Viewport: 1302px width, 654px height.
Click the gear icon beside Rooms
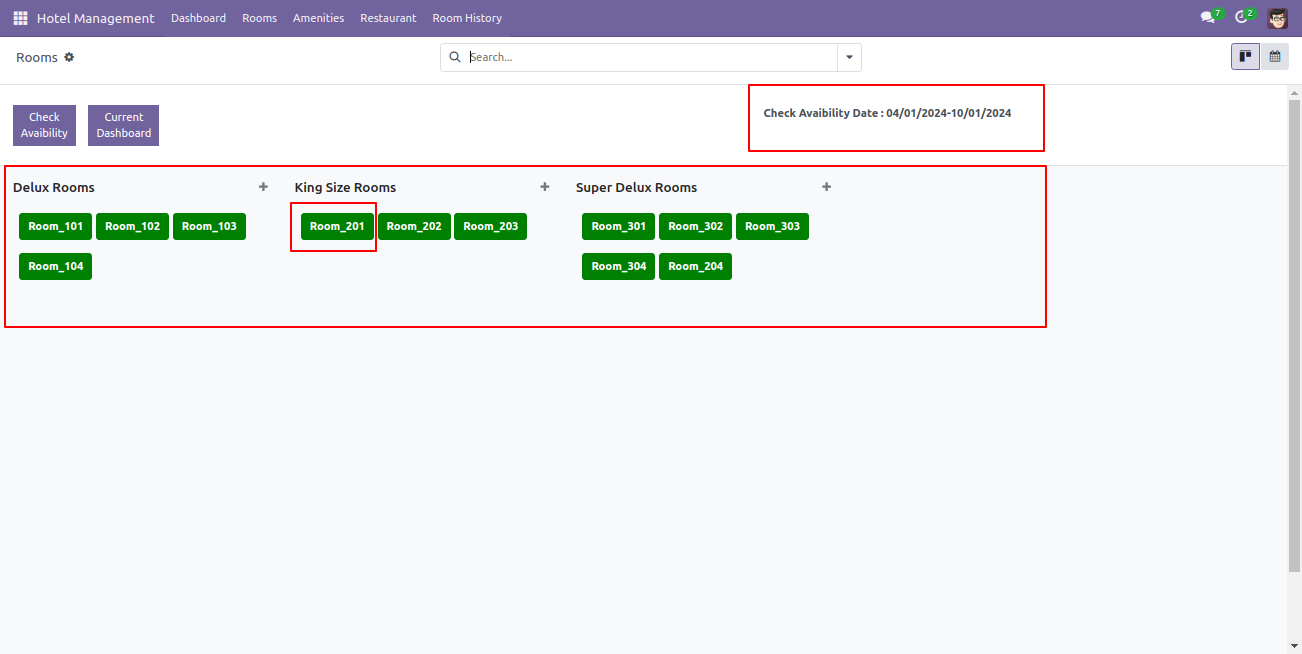click(x=69, y=57)
